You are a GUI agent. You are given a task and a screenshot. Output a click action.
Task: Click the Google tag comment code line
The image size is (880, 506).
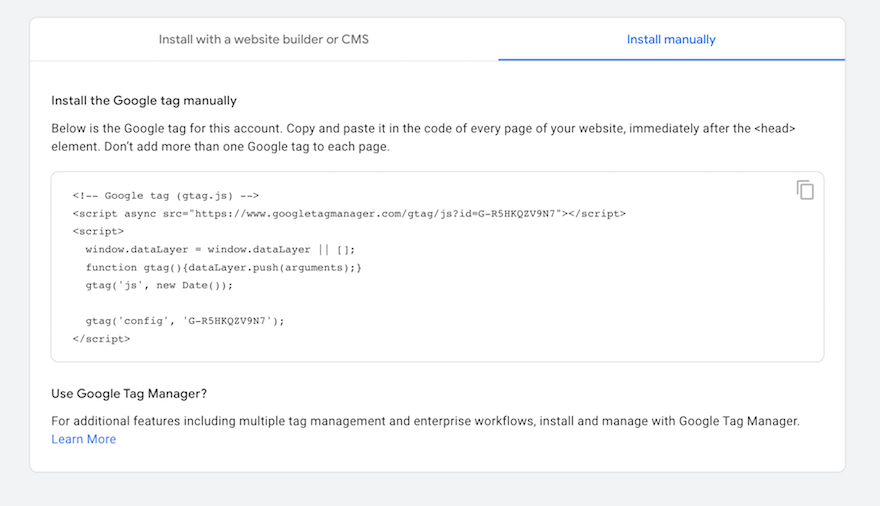click(x=166, y=196)
